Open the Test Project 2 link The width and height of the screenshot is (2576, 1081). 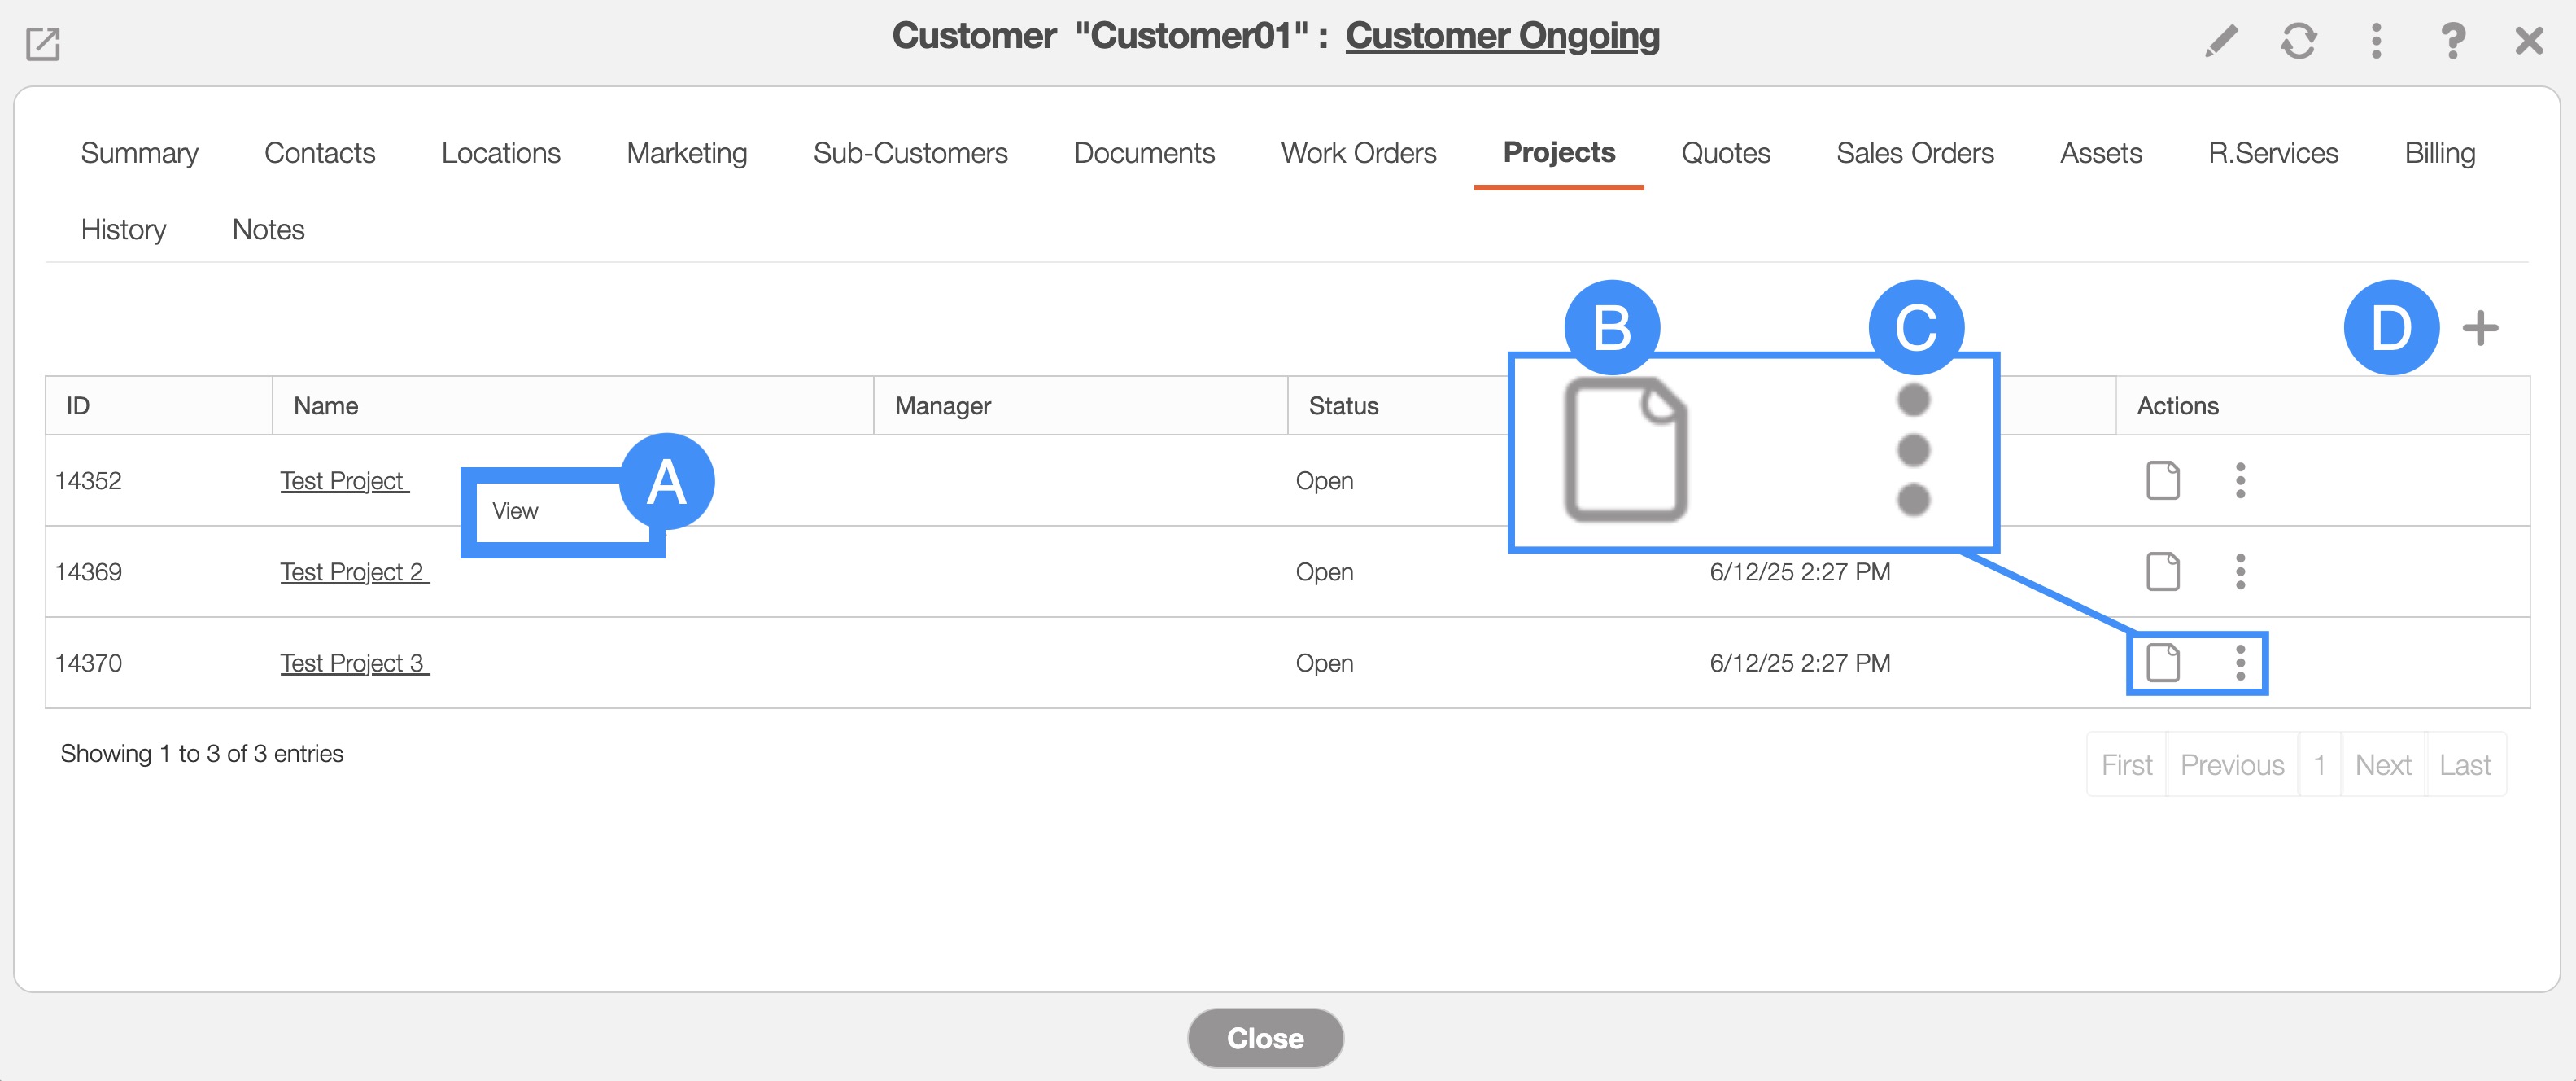(x=354, y=572)
